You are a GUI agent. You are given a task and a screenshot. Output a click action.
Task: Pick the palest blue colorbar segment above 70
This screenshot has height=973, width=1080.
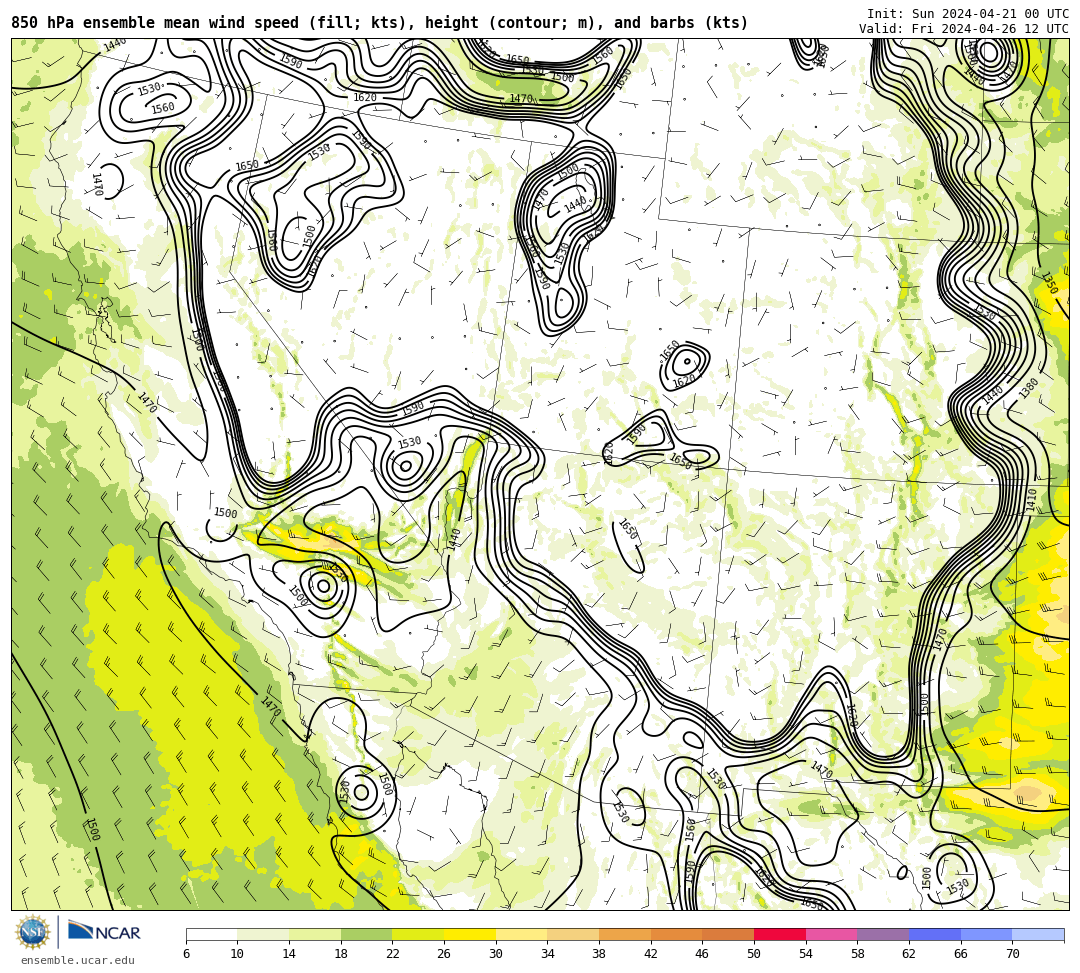[x=1038, y=934]
